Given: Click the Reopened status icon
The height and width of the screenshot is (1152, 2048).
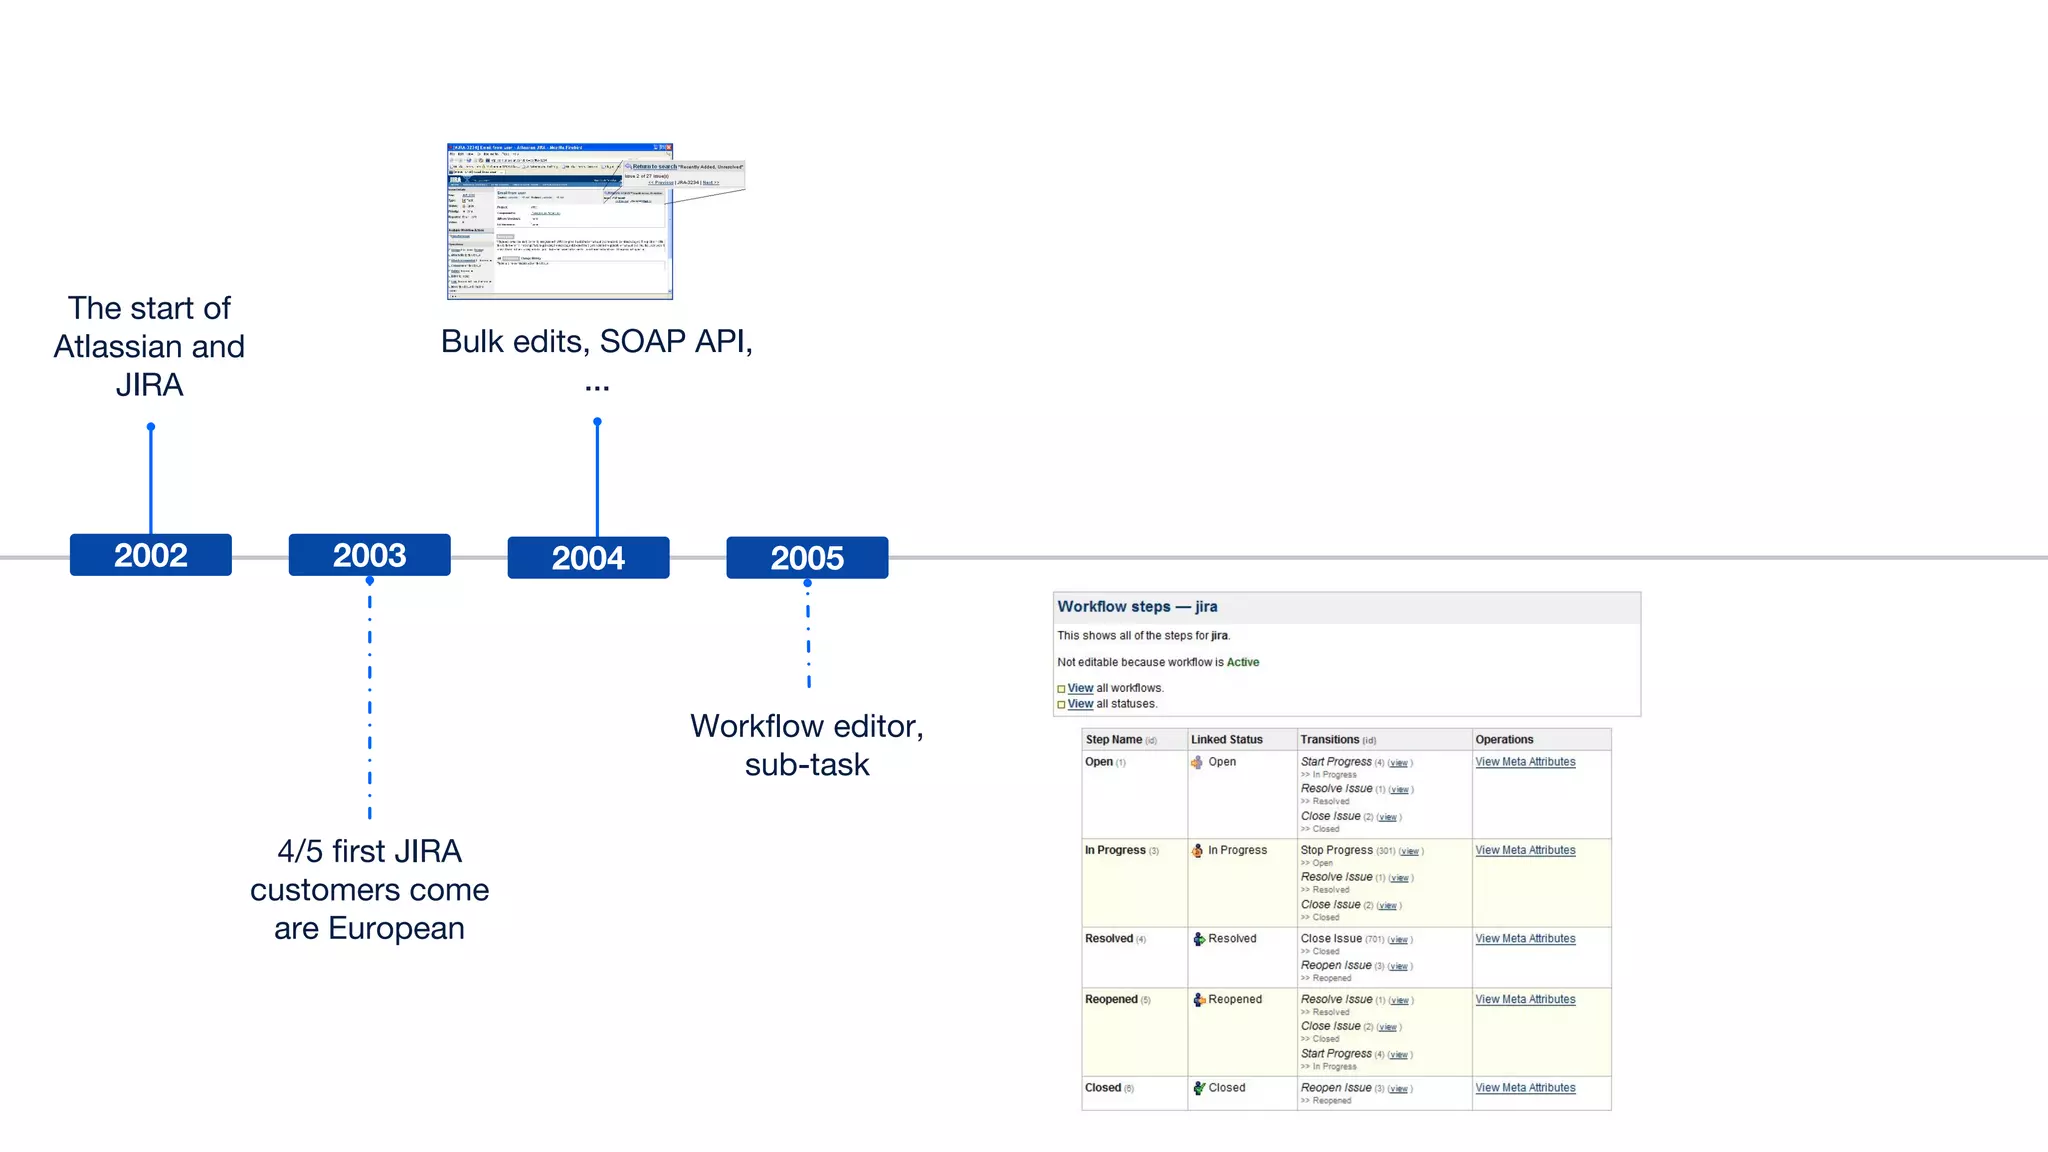Looking at the screenshot, I should pos(1198,1000).
